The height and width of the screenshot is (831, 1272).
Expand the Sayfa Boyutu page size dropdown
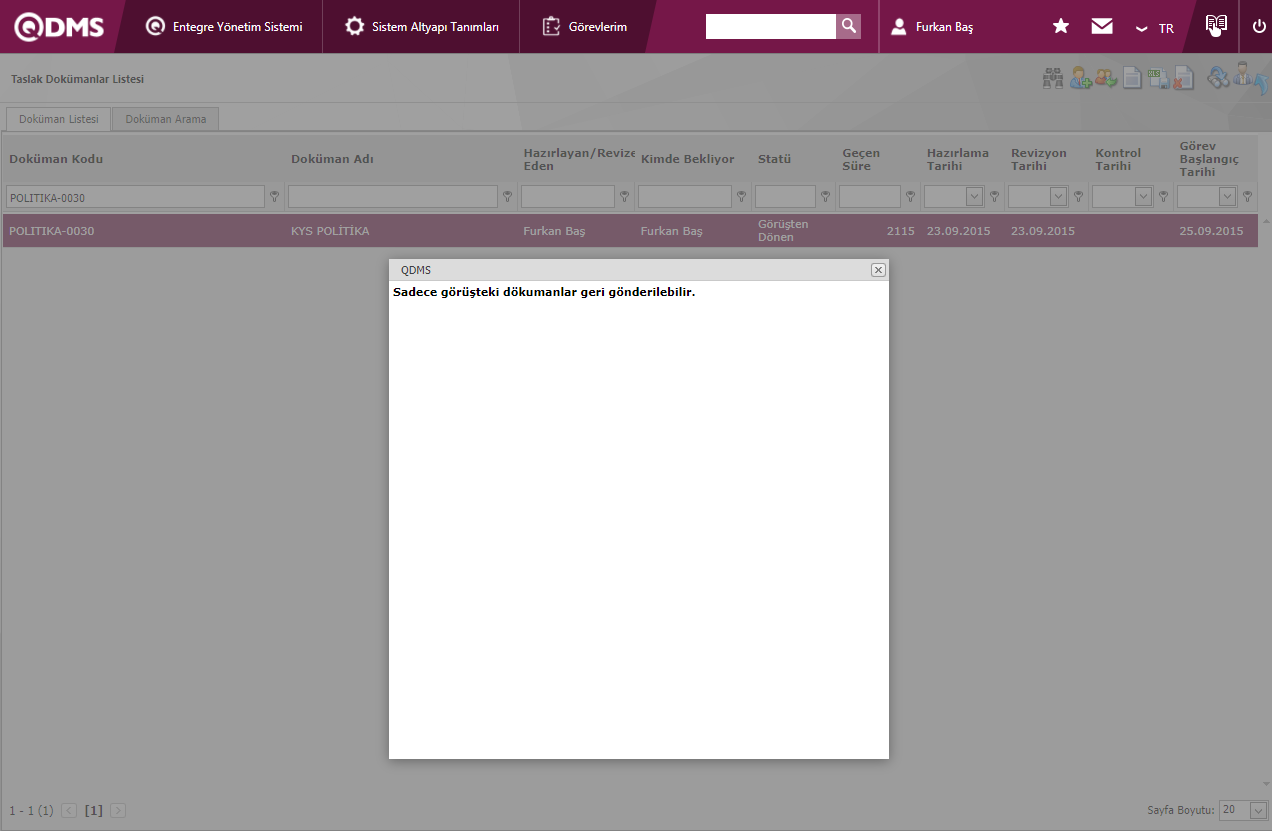(1258, 810)
